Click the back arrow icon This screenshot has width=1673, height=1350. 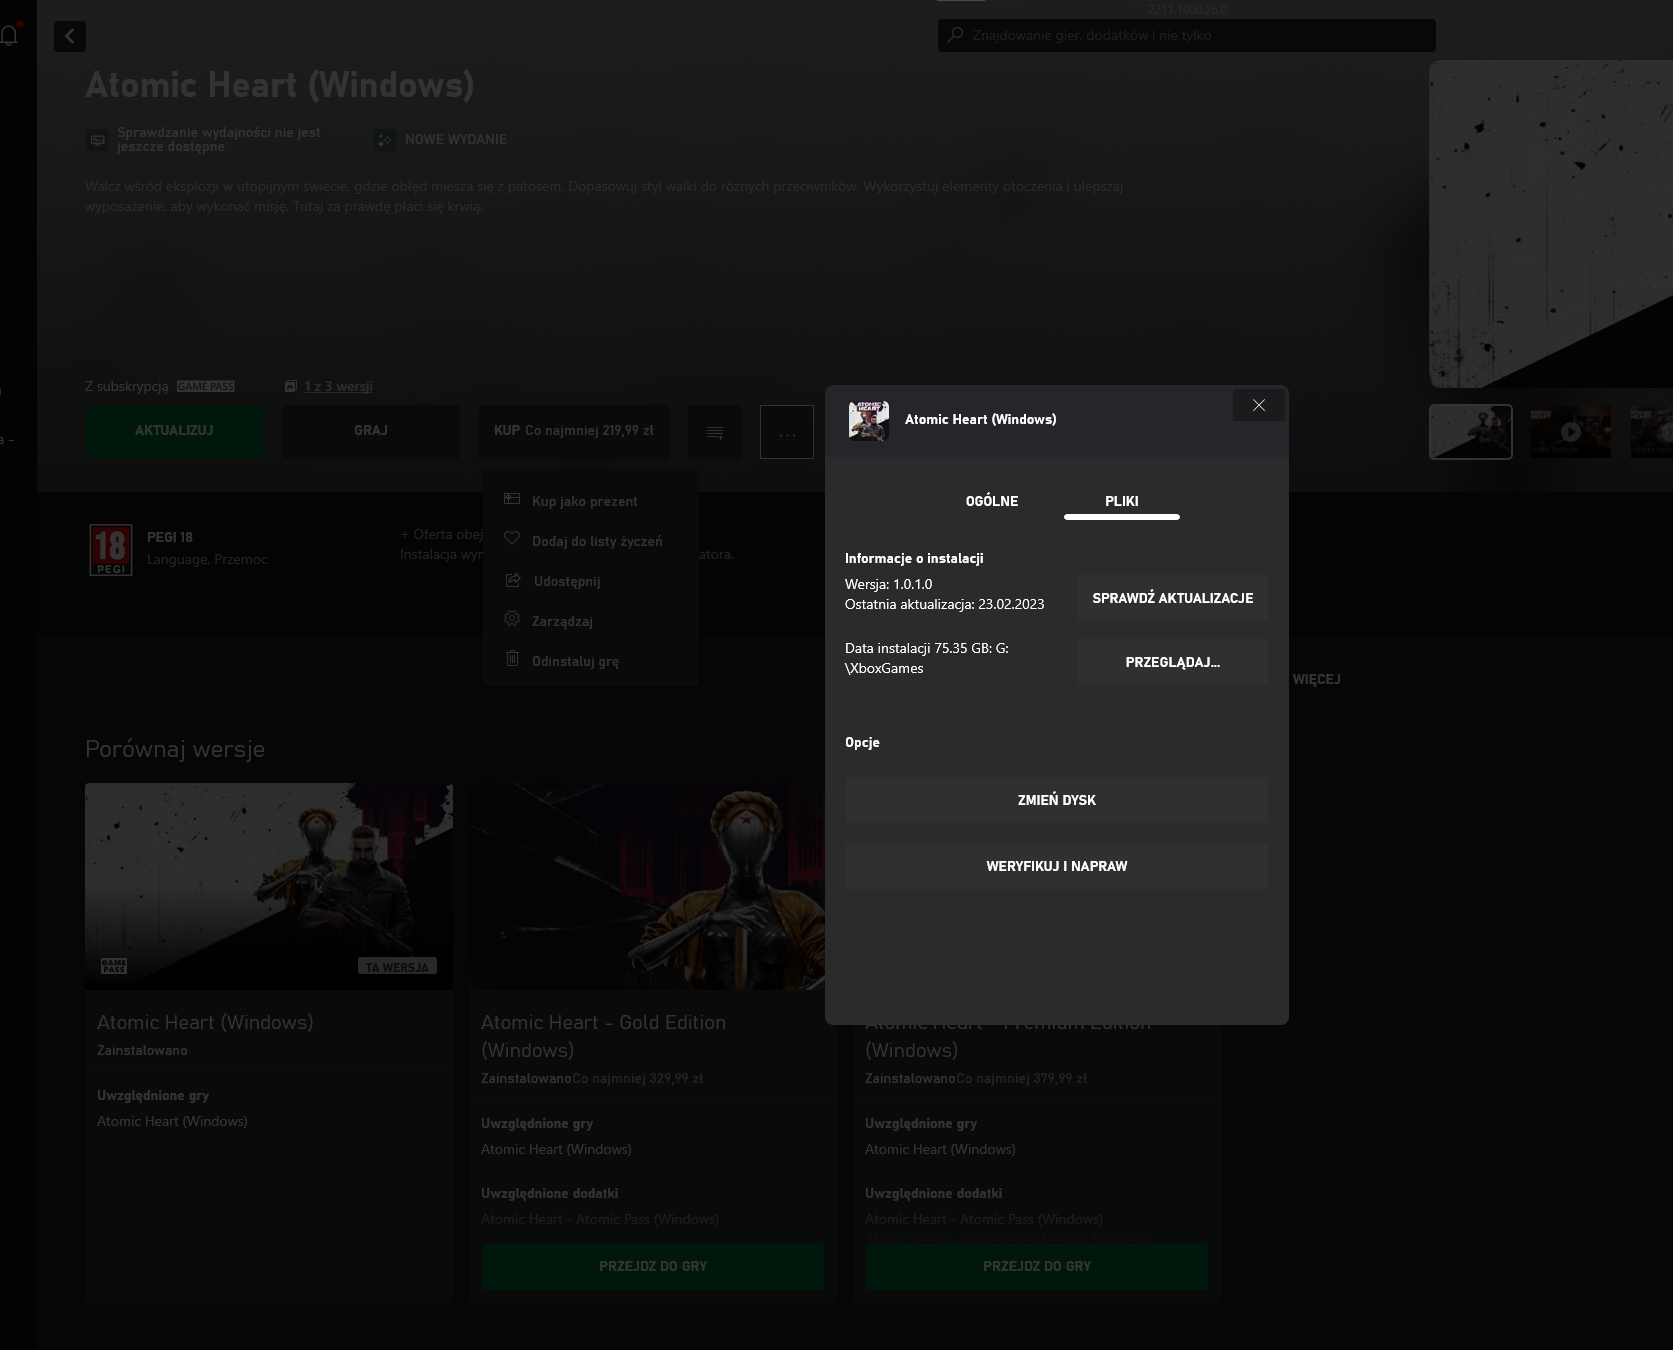click(69, 37)
